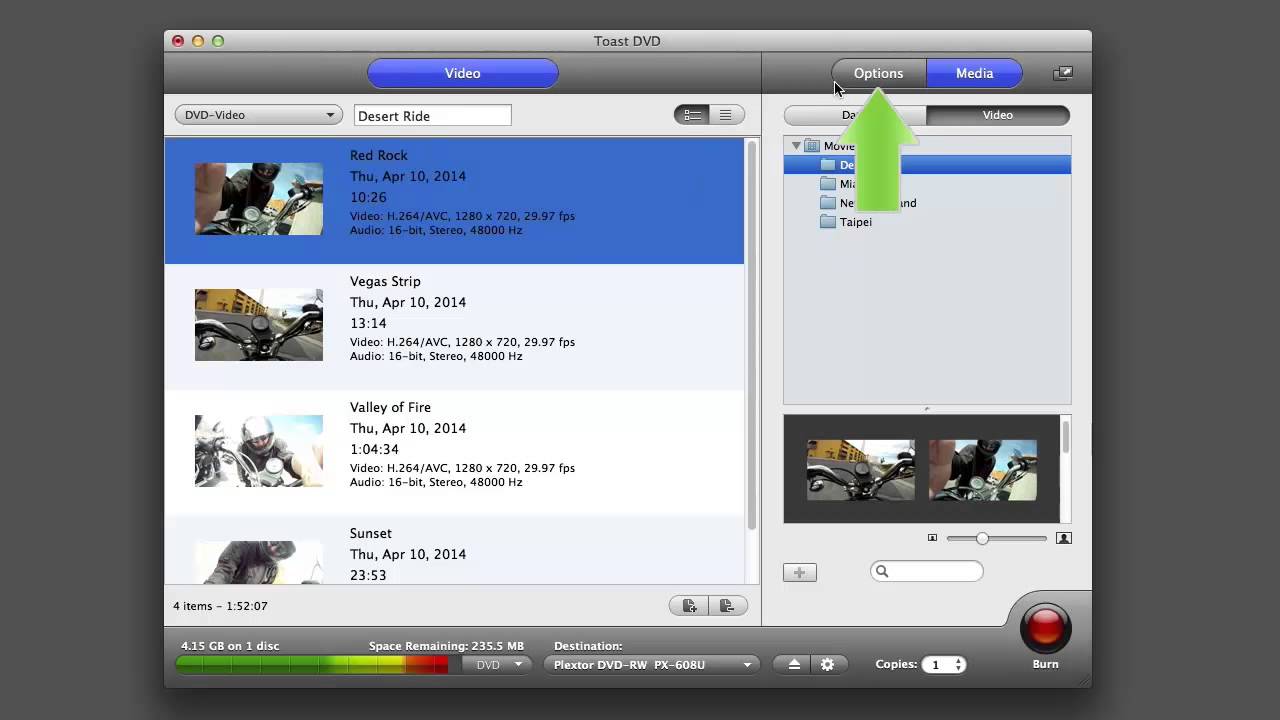Switch to the Media panel tab
The width and height of the screenshot is (1280, 720).
974,73
